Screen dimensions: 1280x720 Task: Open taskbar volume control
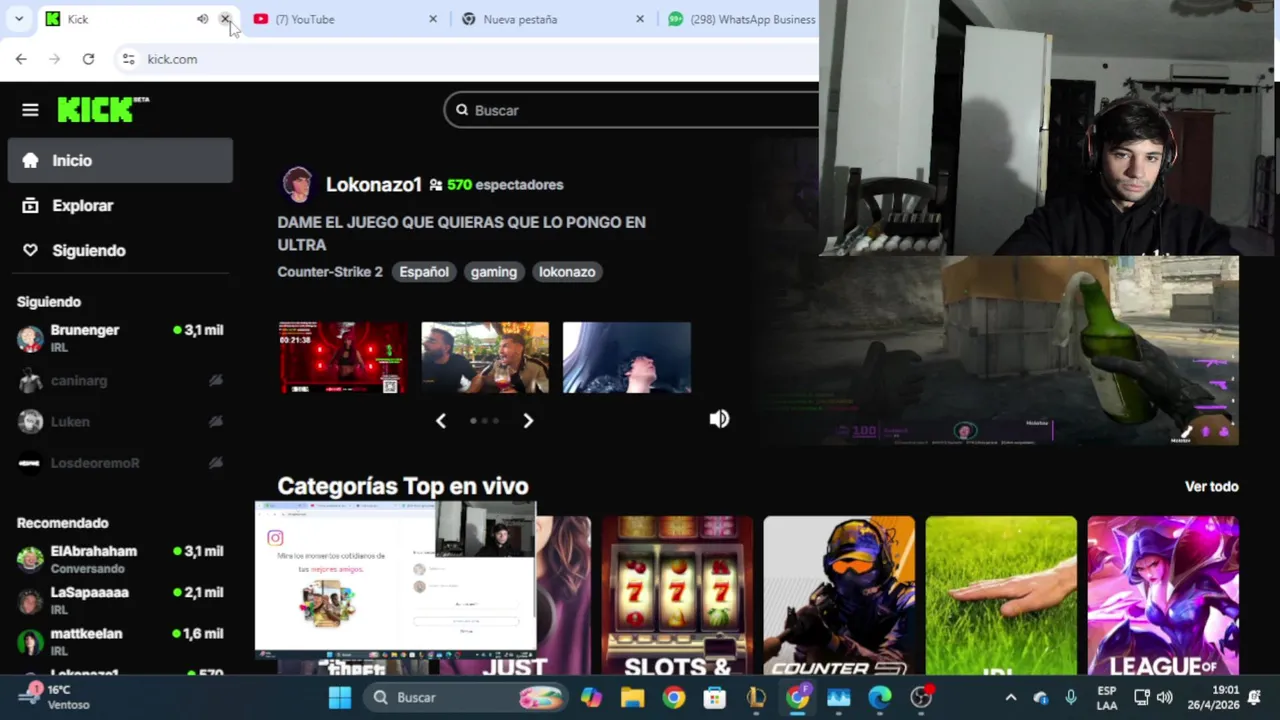tap(1164, 697)
